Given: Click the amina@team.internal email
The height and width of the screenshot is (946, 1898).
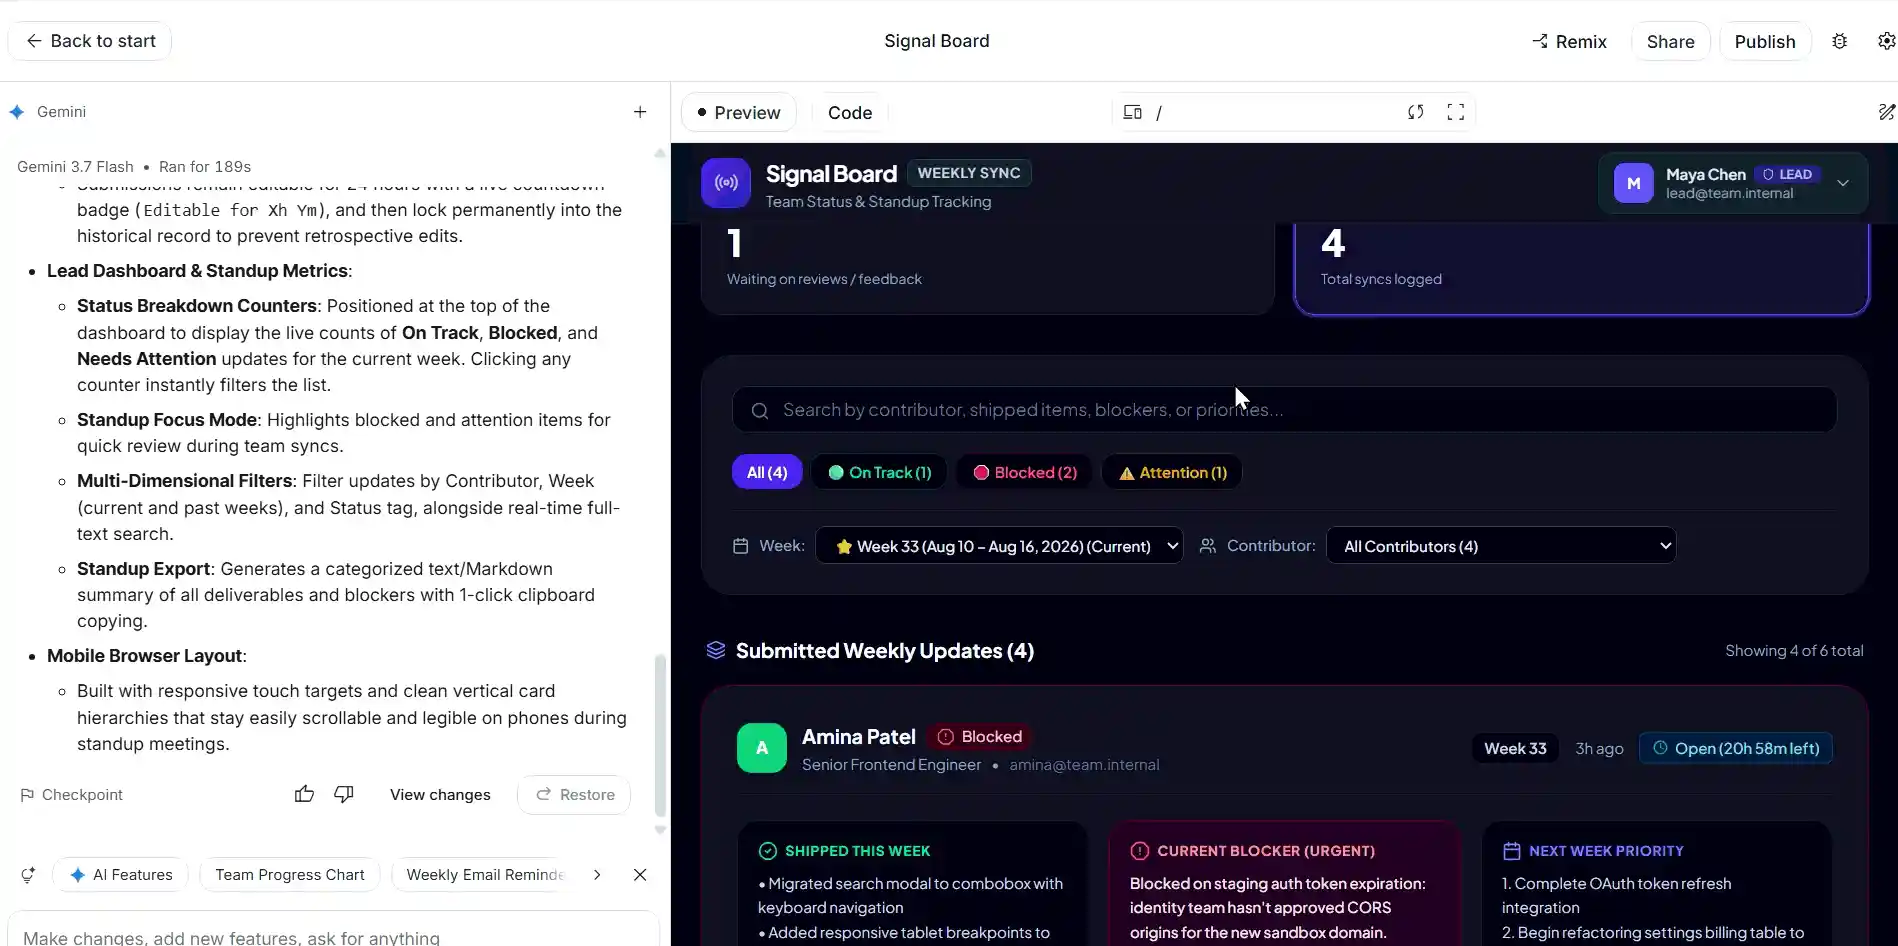Looking at the screenshot, I should point(1084,765).
